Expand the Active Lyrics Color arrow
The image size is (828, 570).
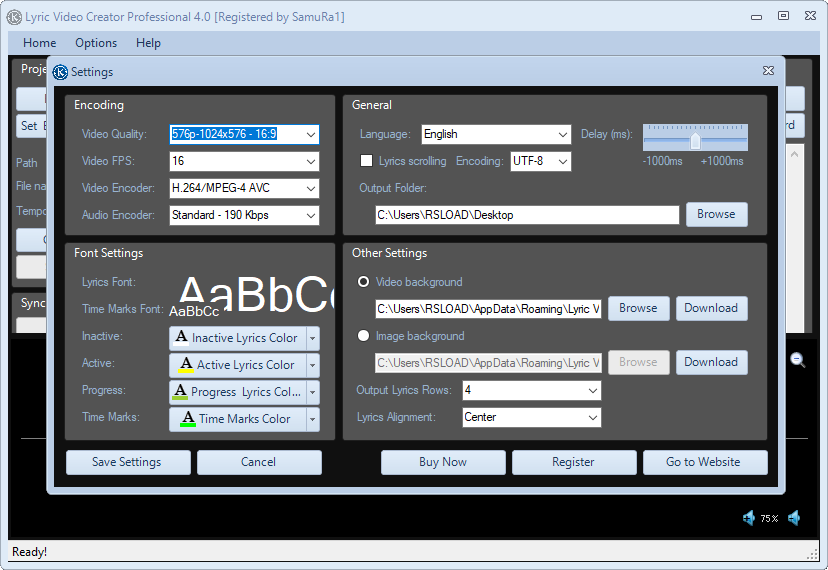coord(313,365)
